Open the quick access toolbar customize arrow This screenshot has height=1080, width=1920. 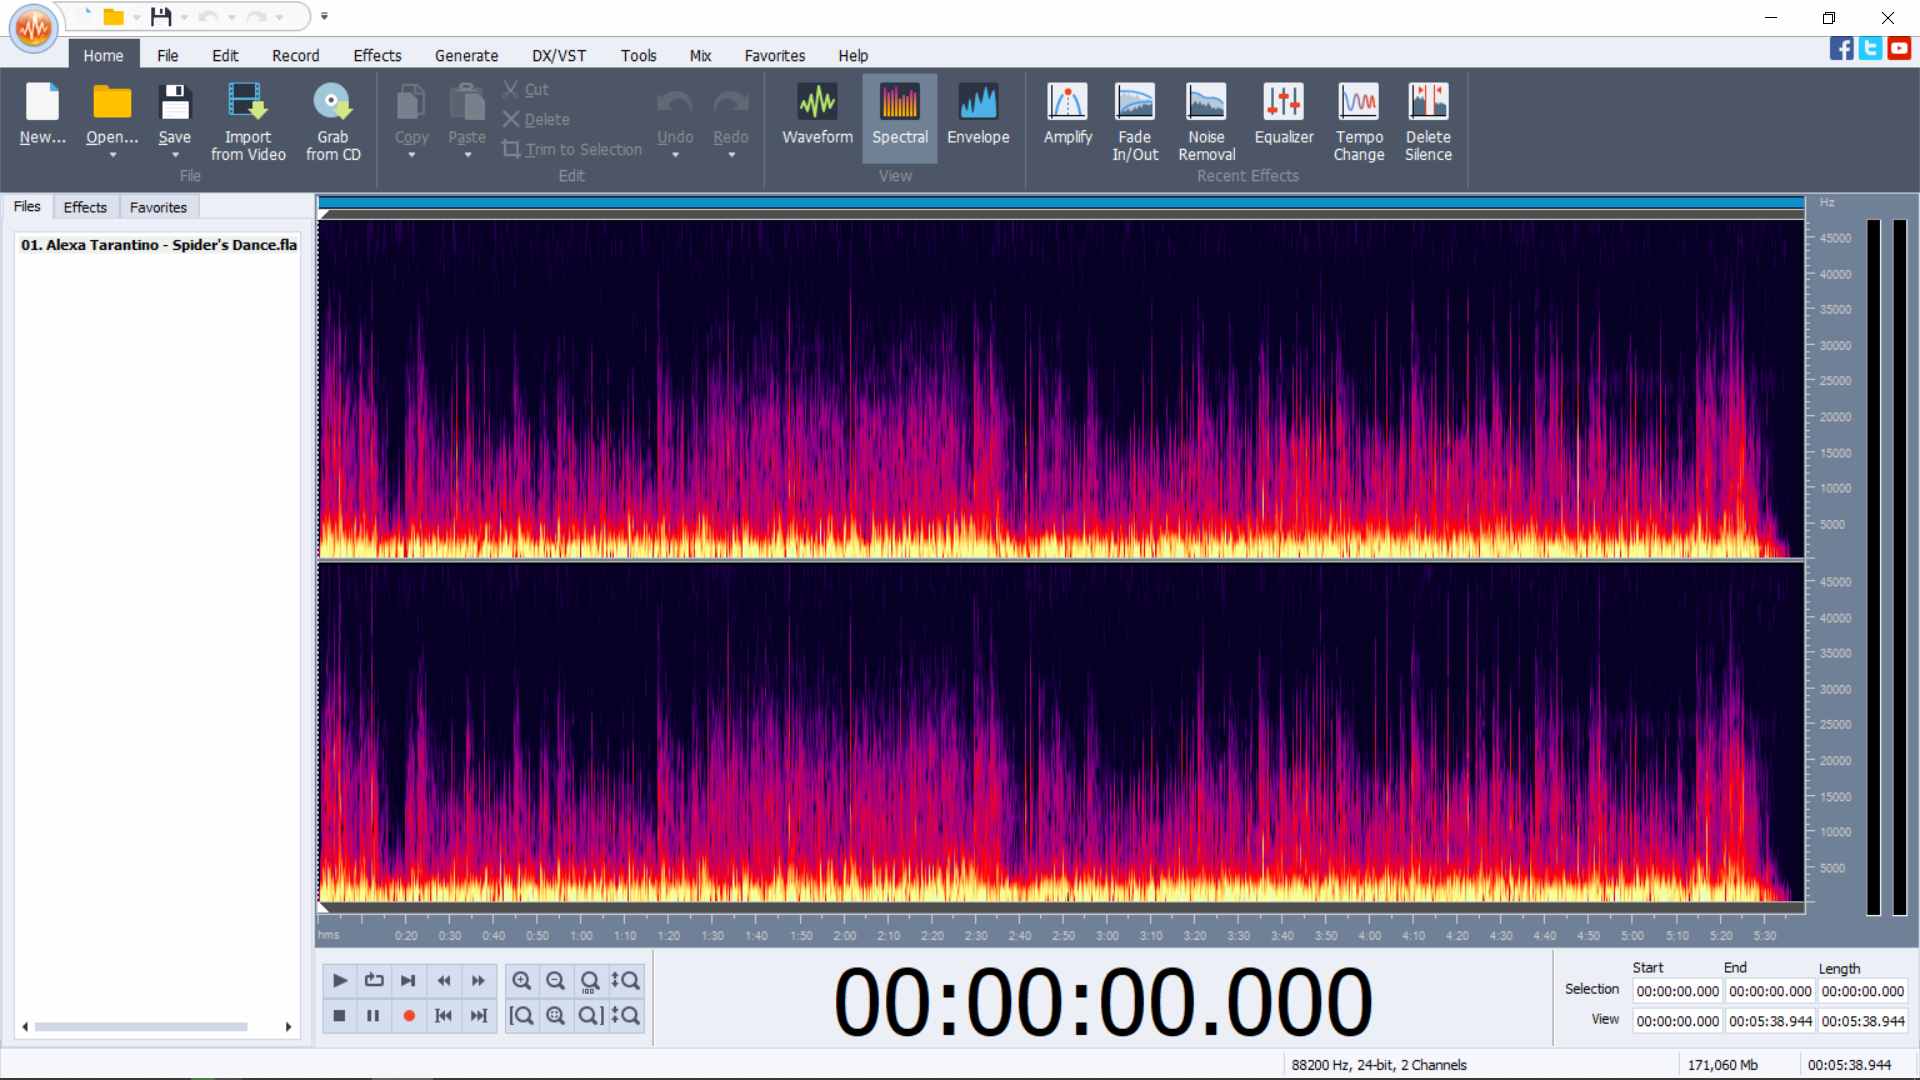pyautogui.click(x=324, y=16)
